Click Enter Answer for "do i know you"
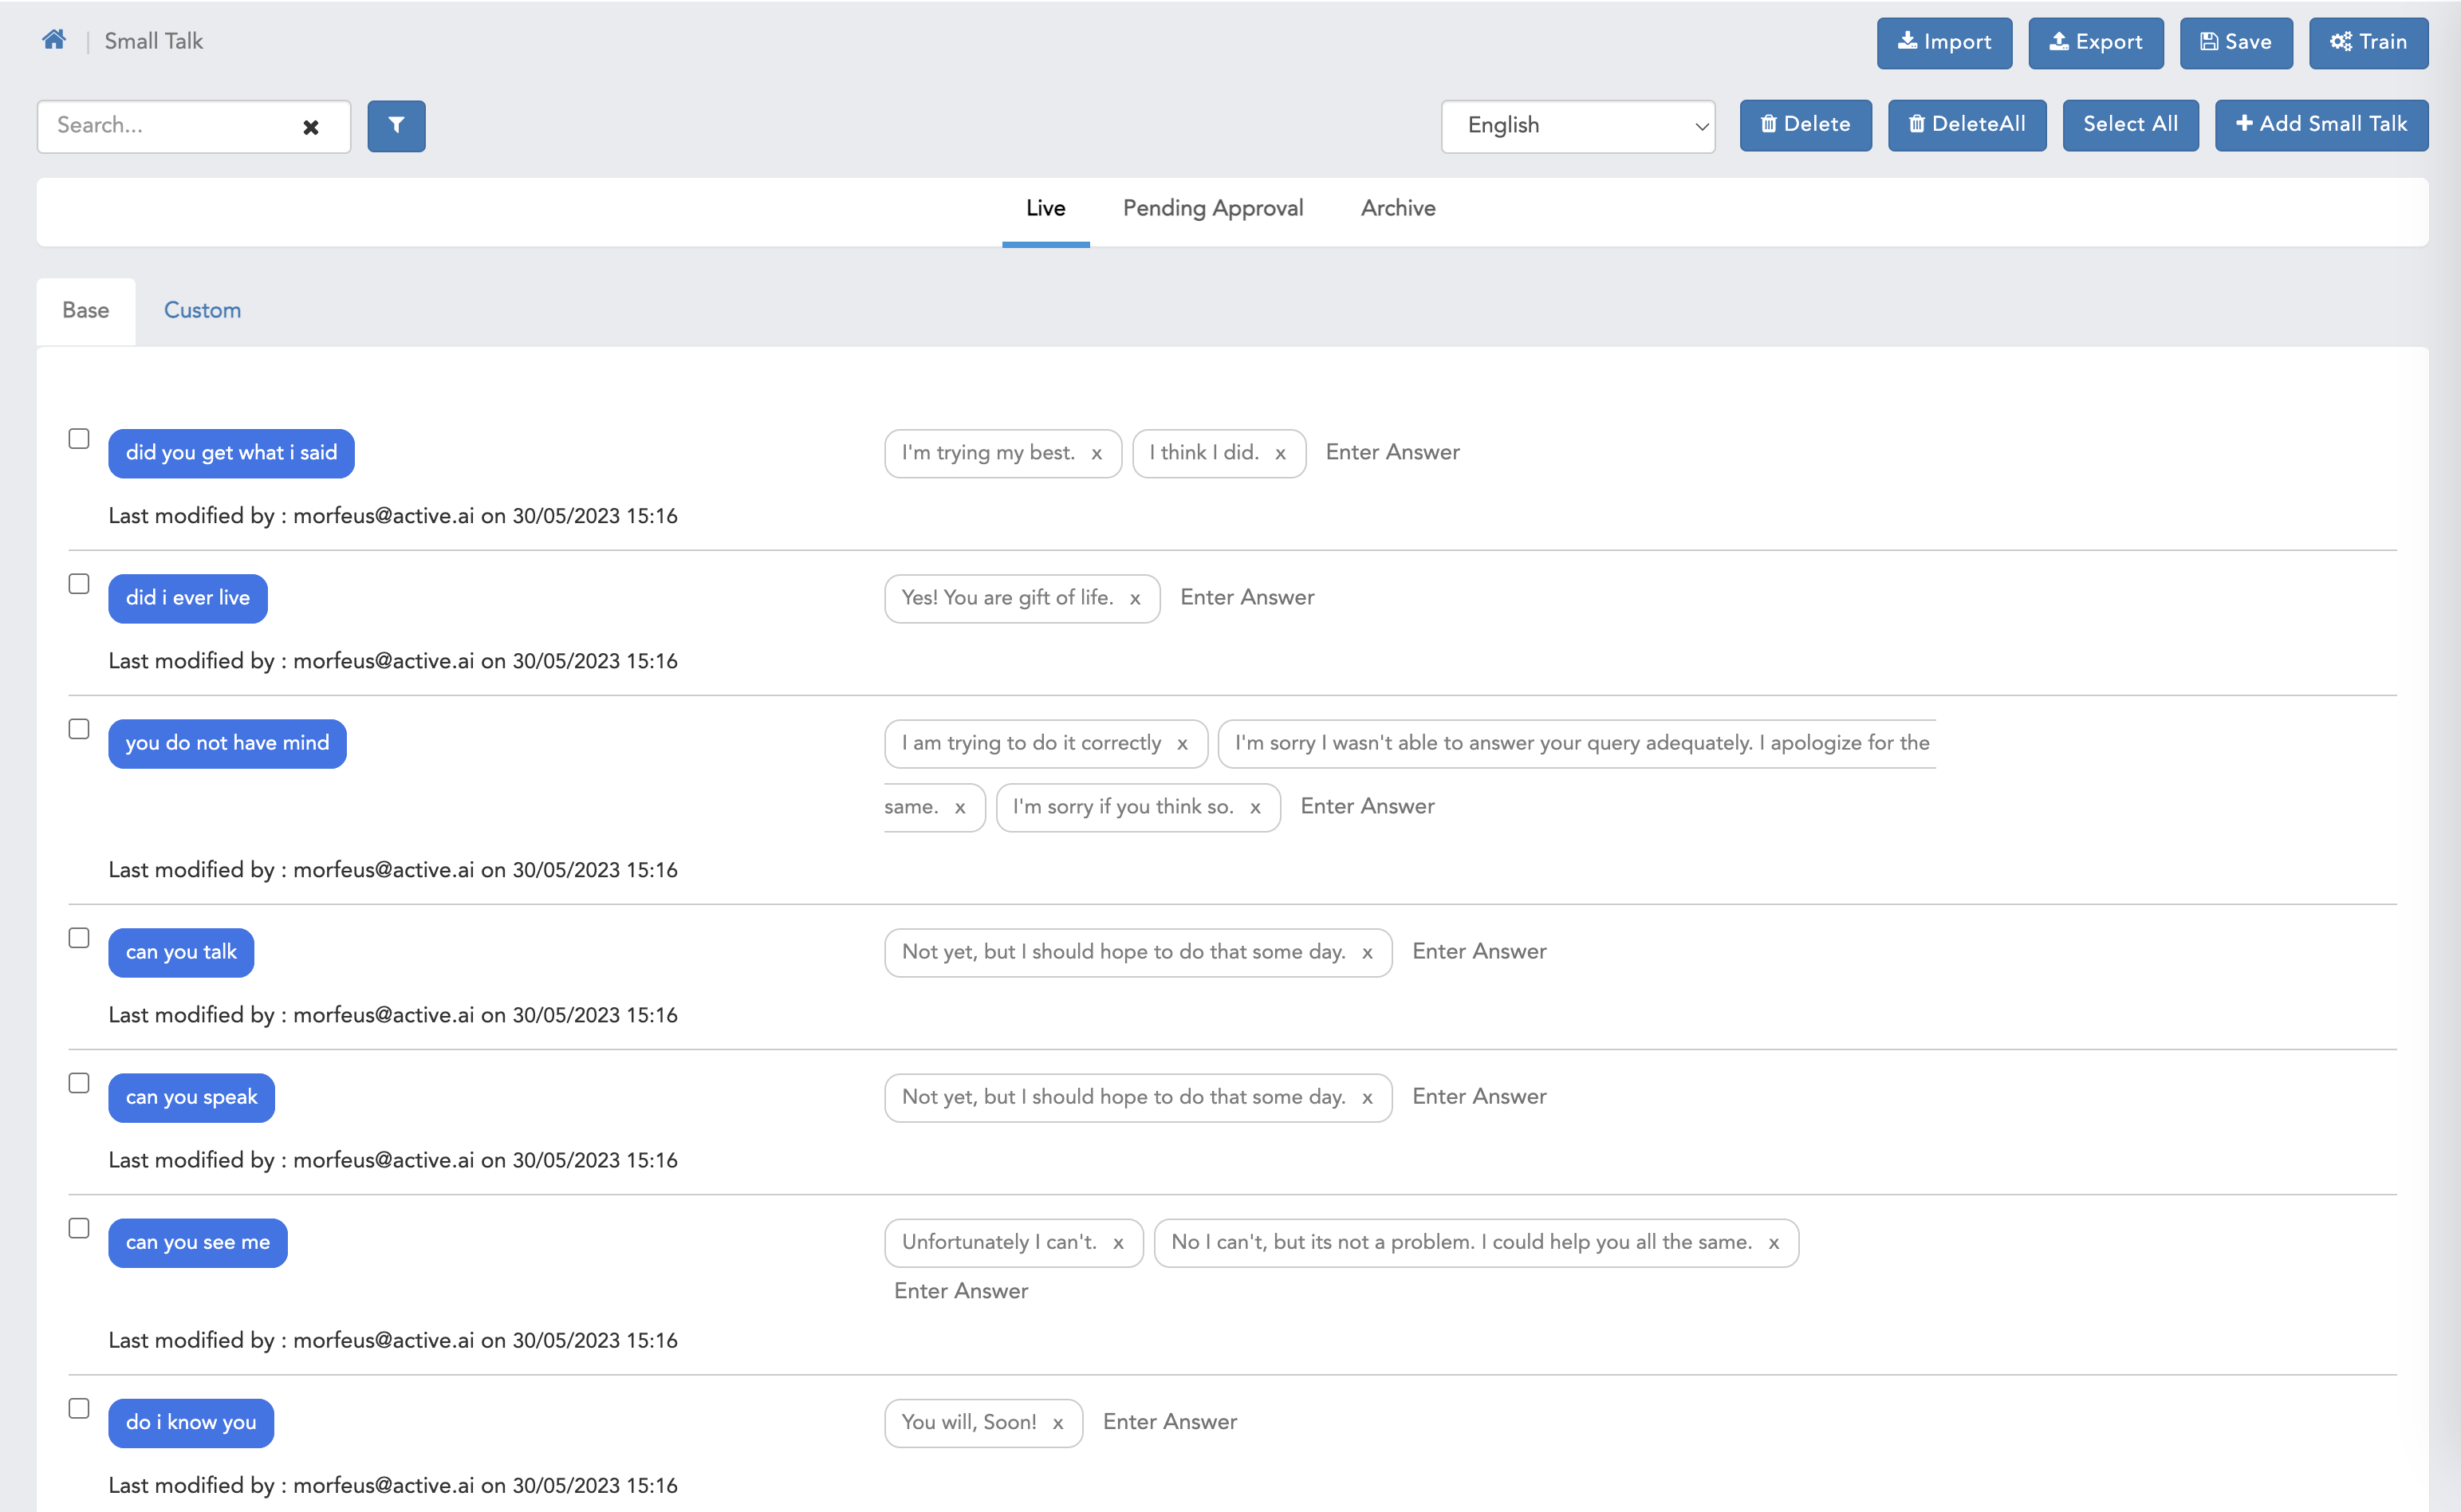Image resolution: width=2461 pixels, height=1512 pixels. click(x=1170, y=1423)
